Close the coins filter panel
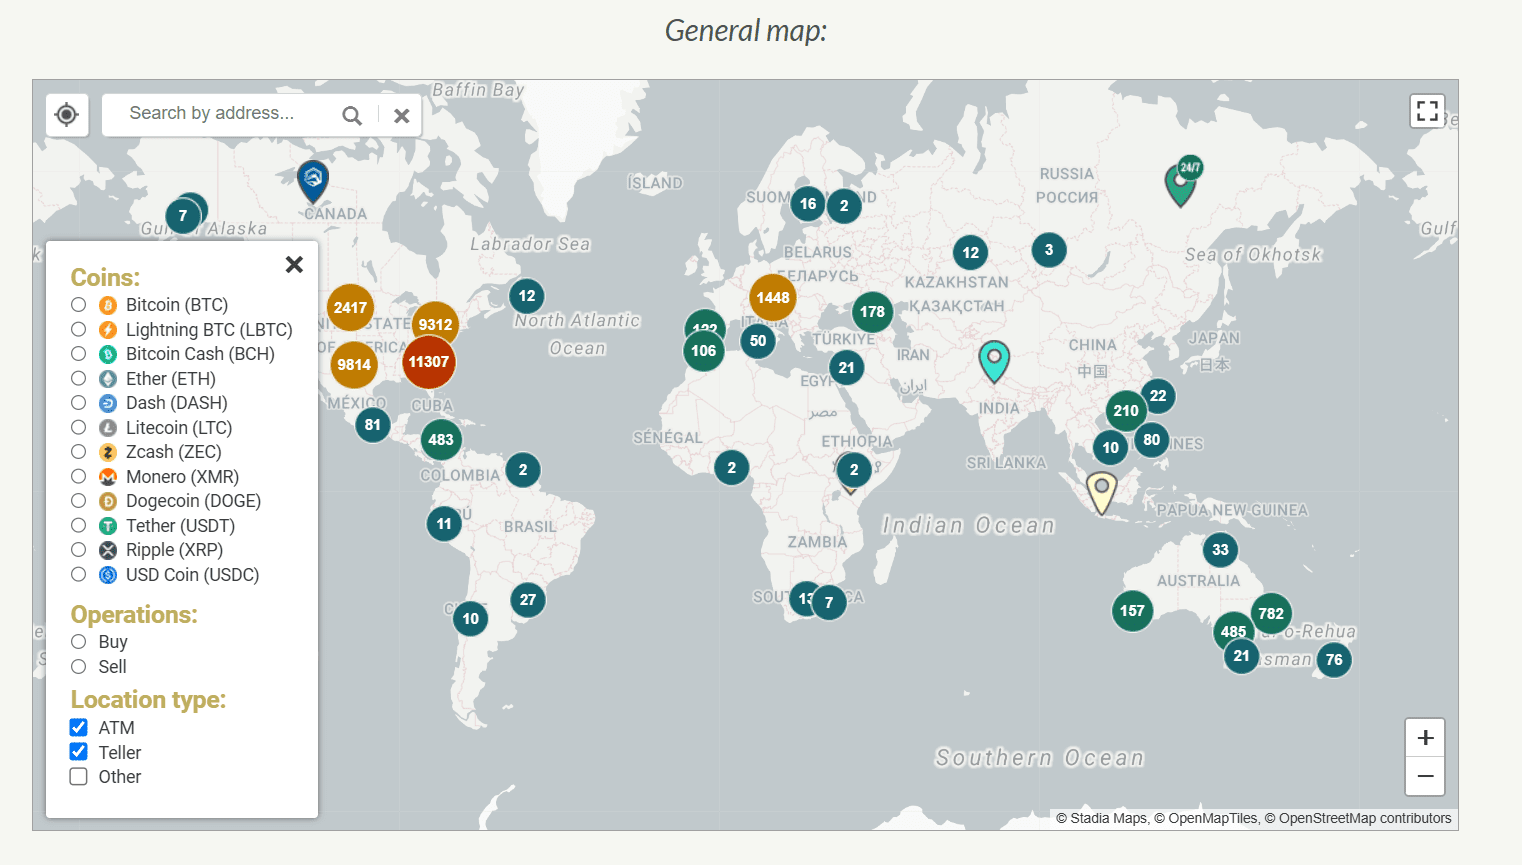This screenshot has width=1522, height=865. pyautogui.click(x=294, y=264)
